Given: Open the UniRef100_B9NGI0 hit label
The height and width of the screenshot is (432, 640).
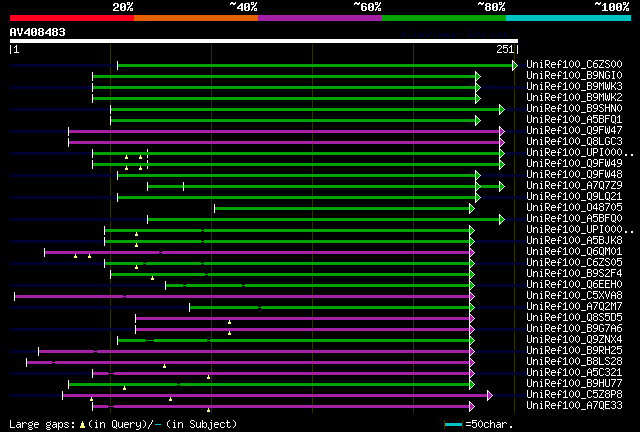Looking at the screenshot, I should 574,75.
